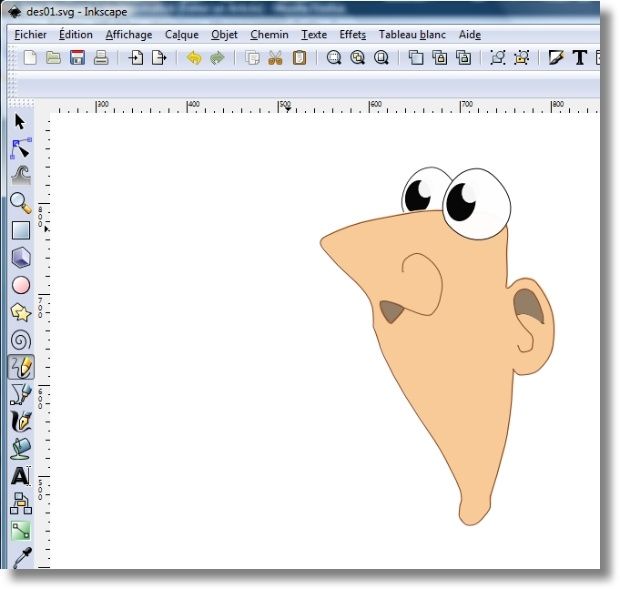
Task: Select the ellipse circle tool
Action: pos(21,285)
